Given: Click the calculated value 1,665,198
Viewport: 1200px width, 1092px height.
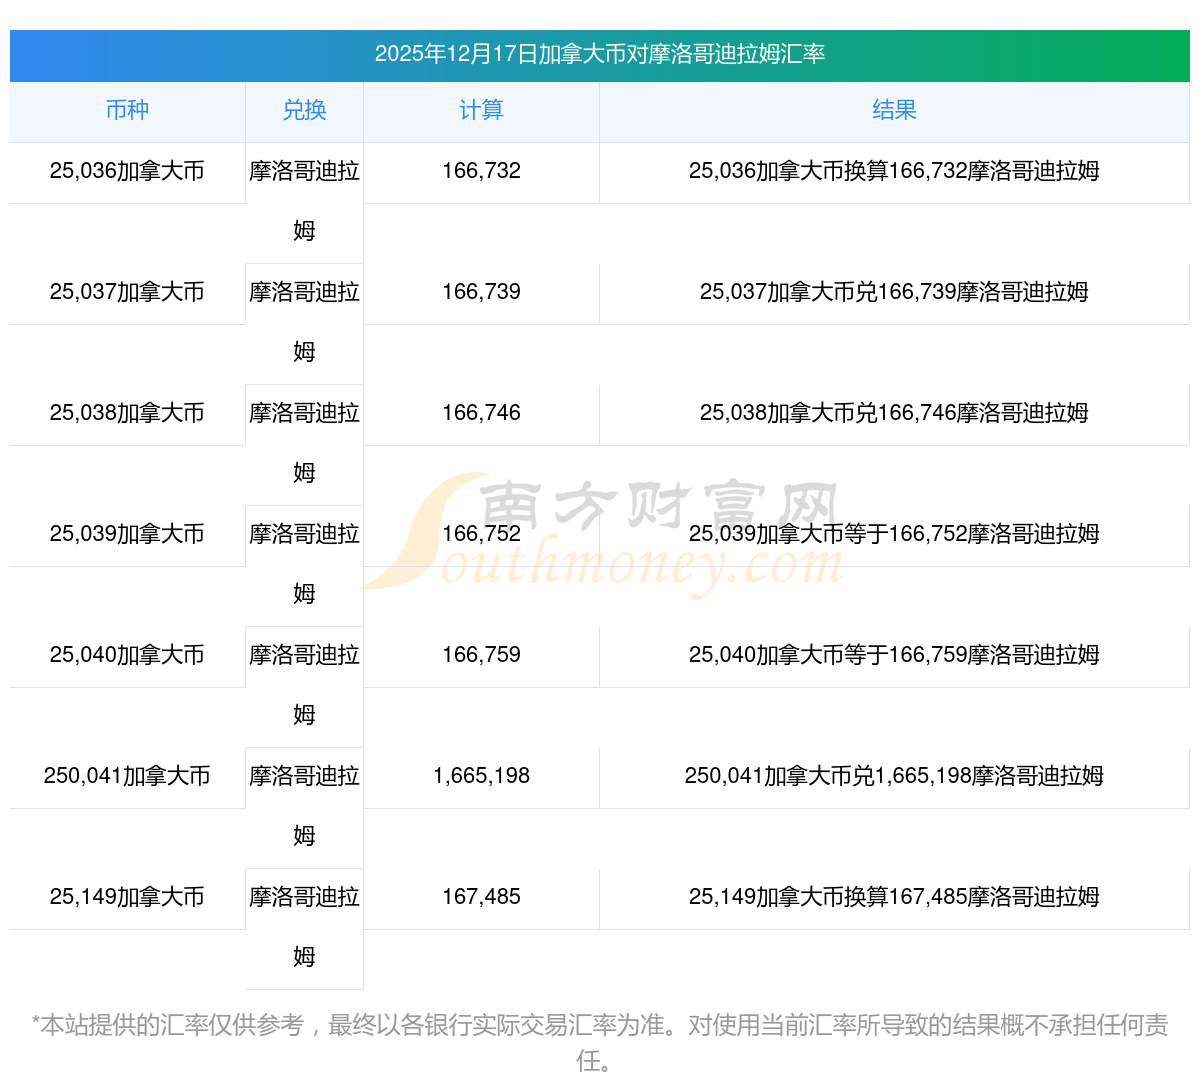Looking at the screenshot, I should [x=481, y=776].
